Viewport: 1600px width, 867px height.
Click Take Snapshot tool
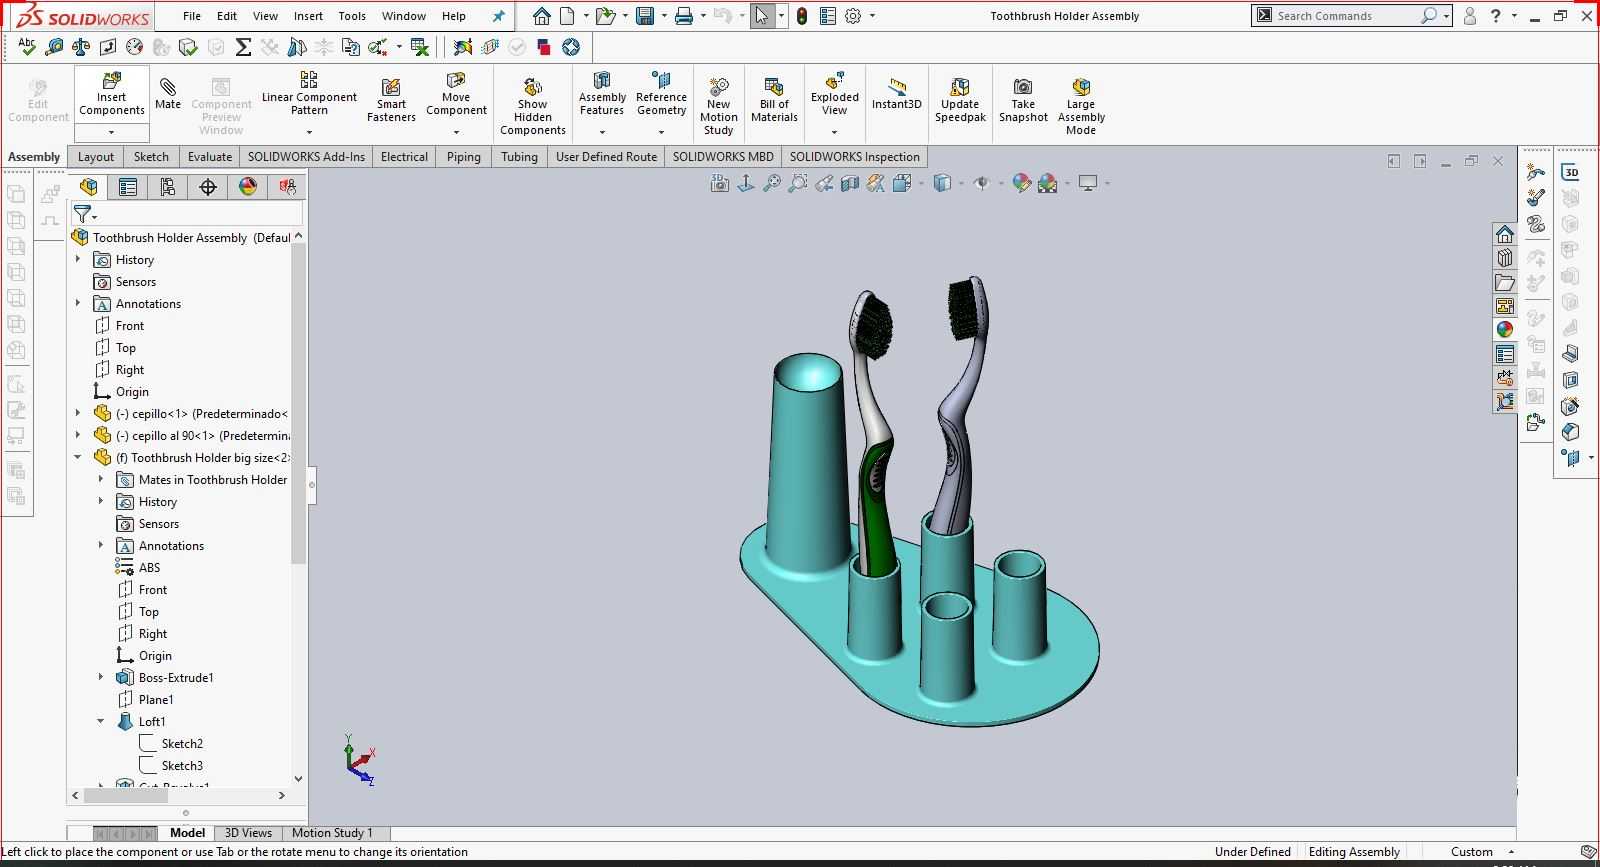1023,100
